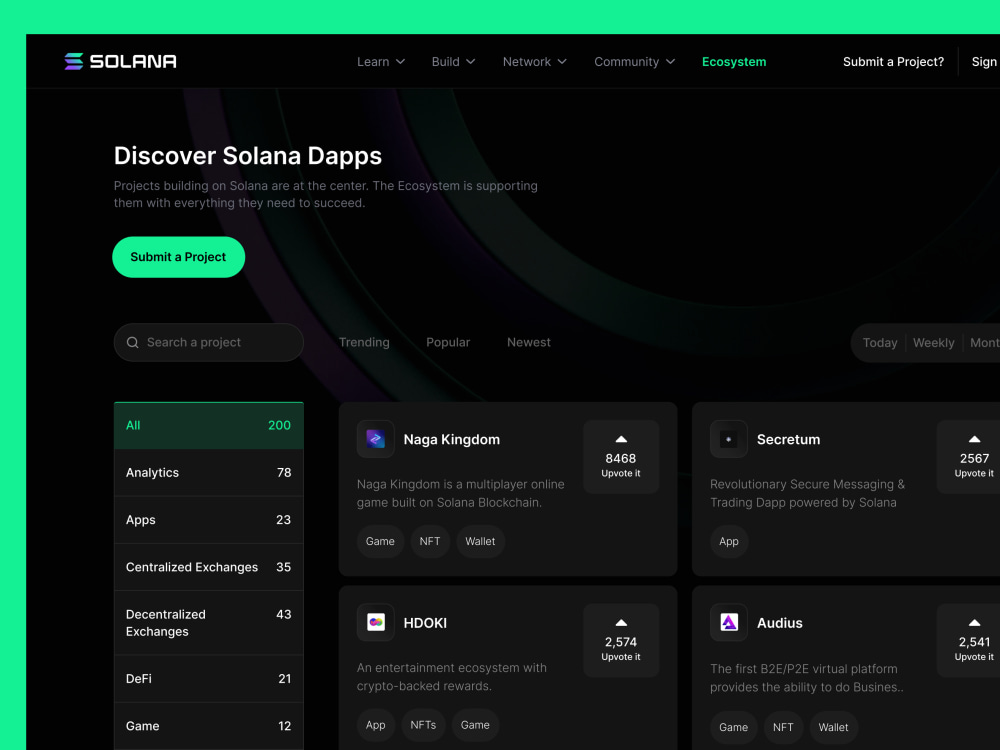
Task: Upvote Naga Kingdom with 8468 votes
Action: tap(621, 457)
